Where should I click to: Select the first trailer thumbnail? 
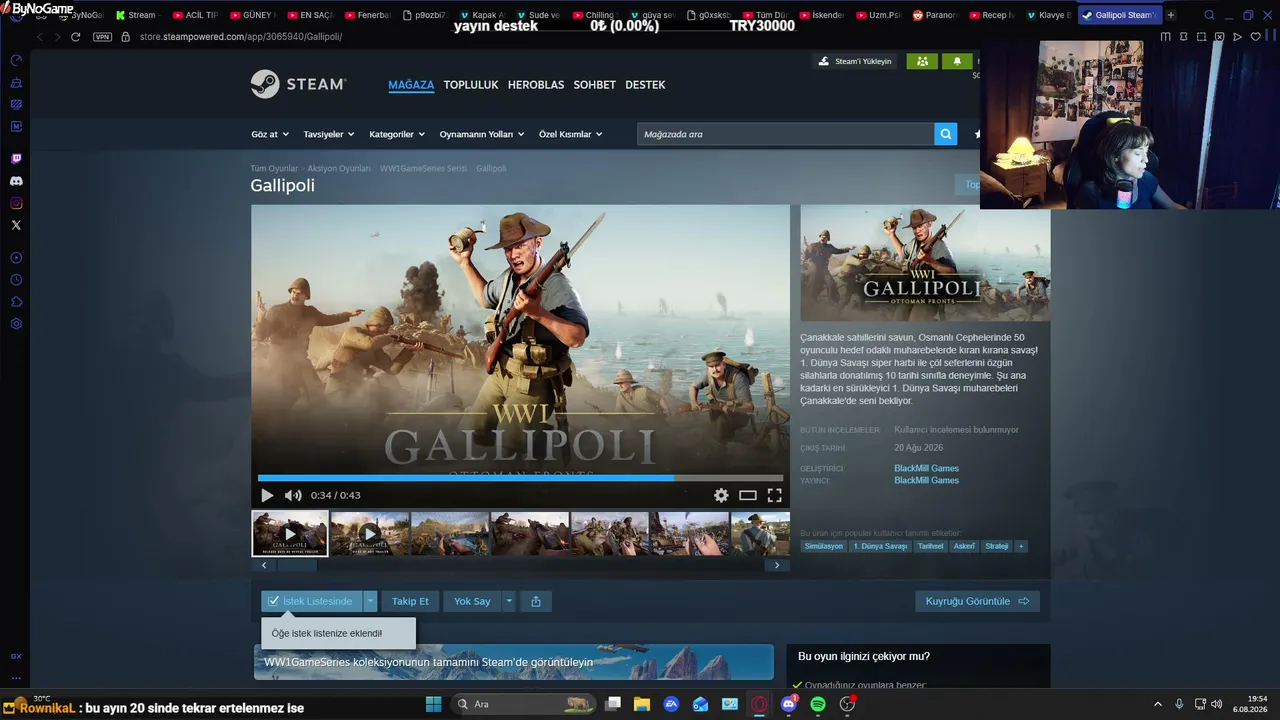tap(290, 533)
